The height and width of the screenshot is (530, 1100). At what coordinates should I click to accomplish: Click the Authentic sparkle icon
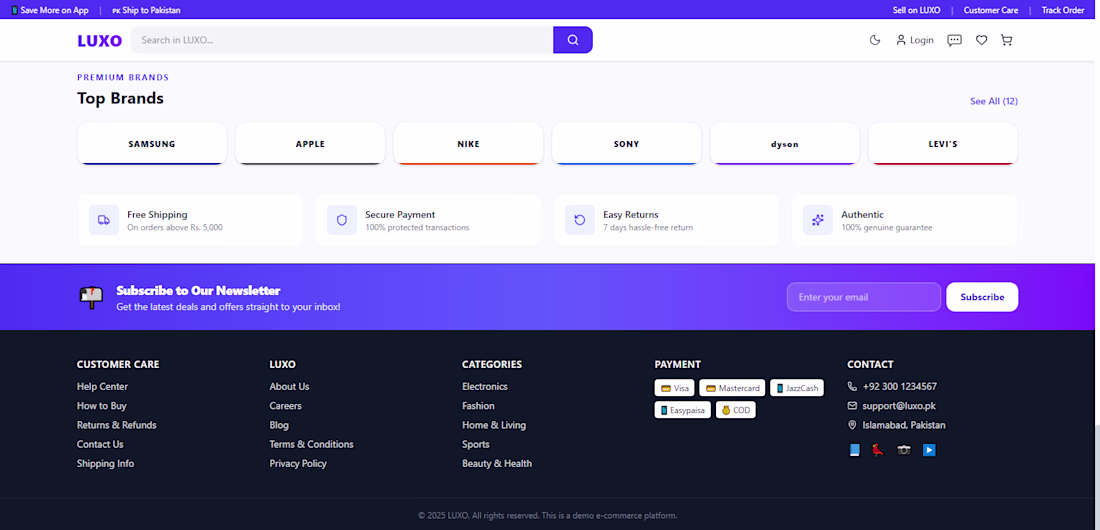[818, 220]
